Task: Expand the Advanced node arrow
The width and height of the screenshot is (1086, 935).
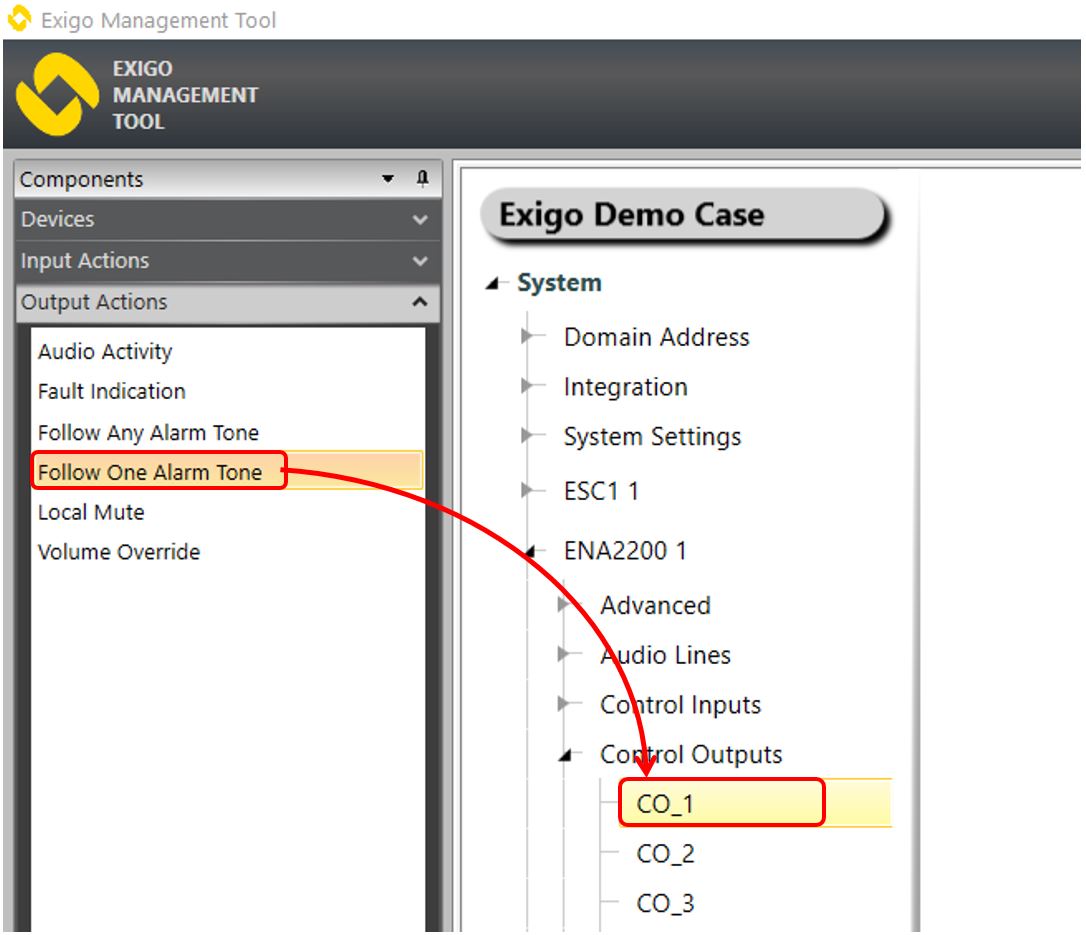Action: tap(564, 605)
